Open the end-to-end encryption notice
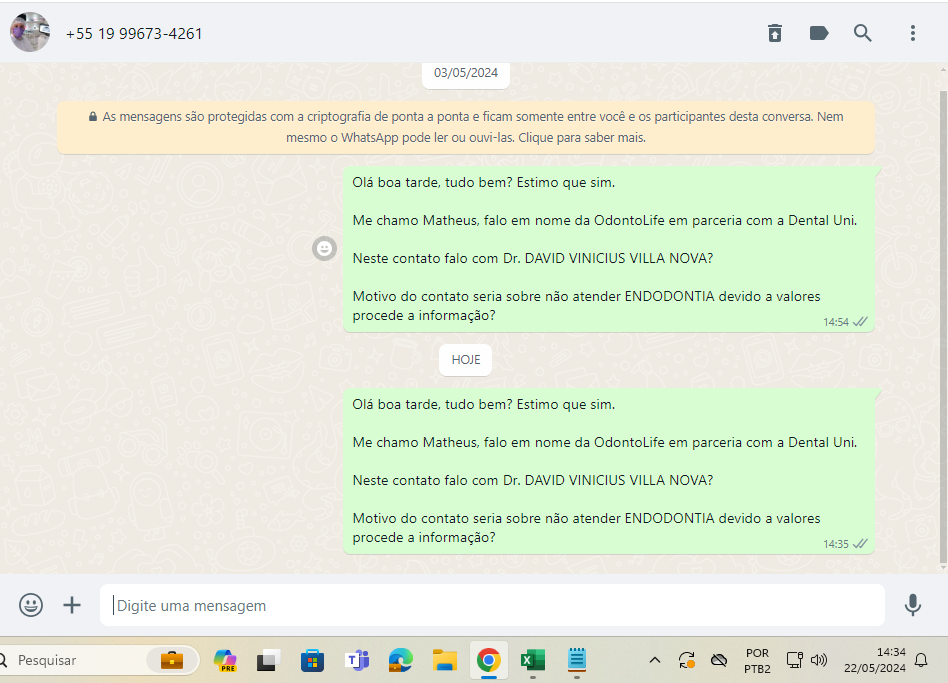The width and height of the screenshot is (948, 683). 466,127
